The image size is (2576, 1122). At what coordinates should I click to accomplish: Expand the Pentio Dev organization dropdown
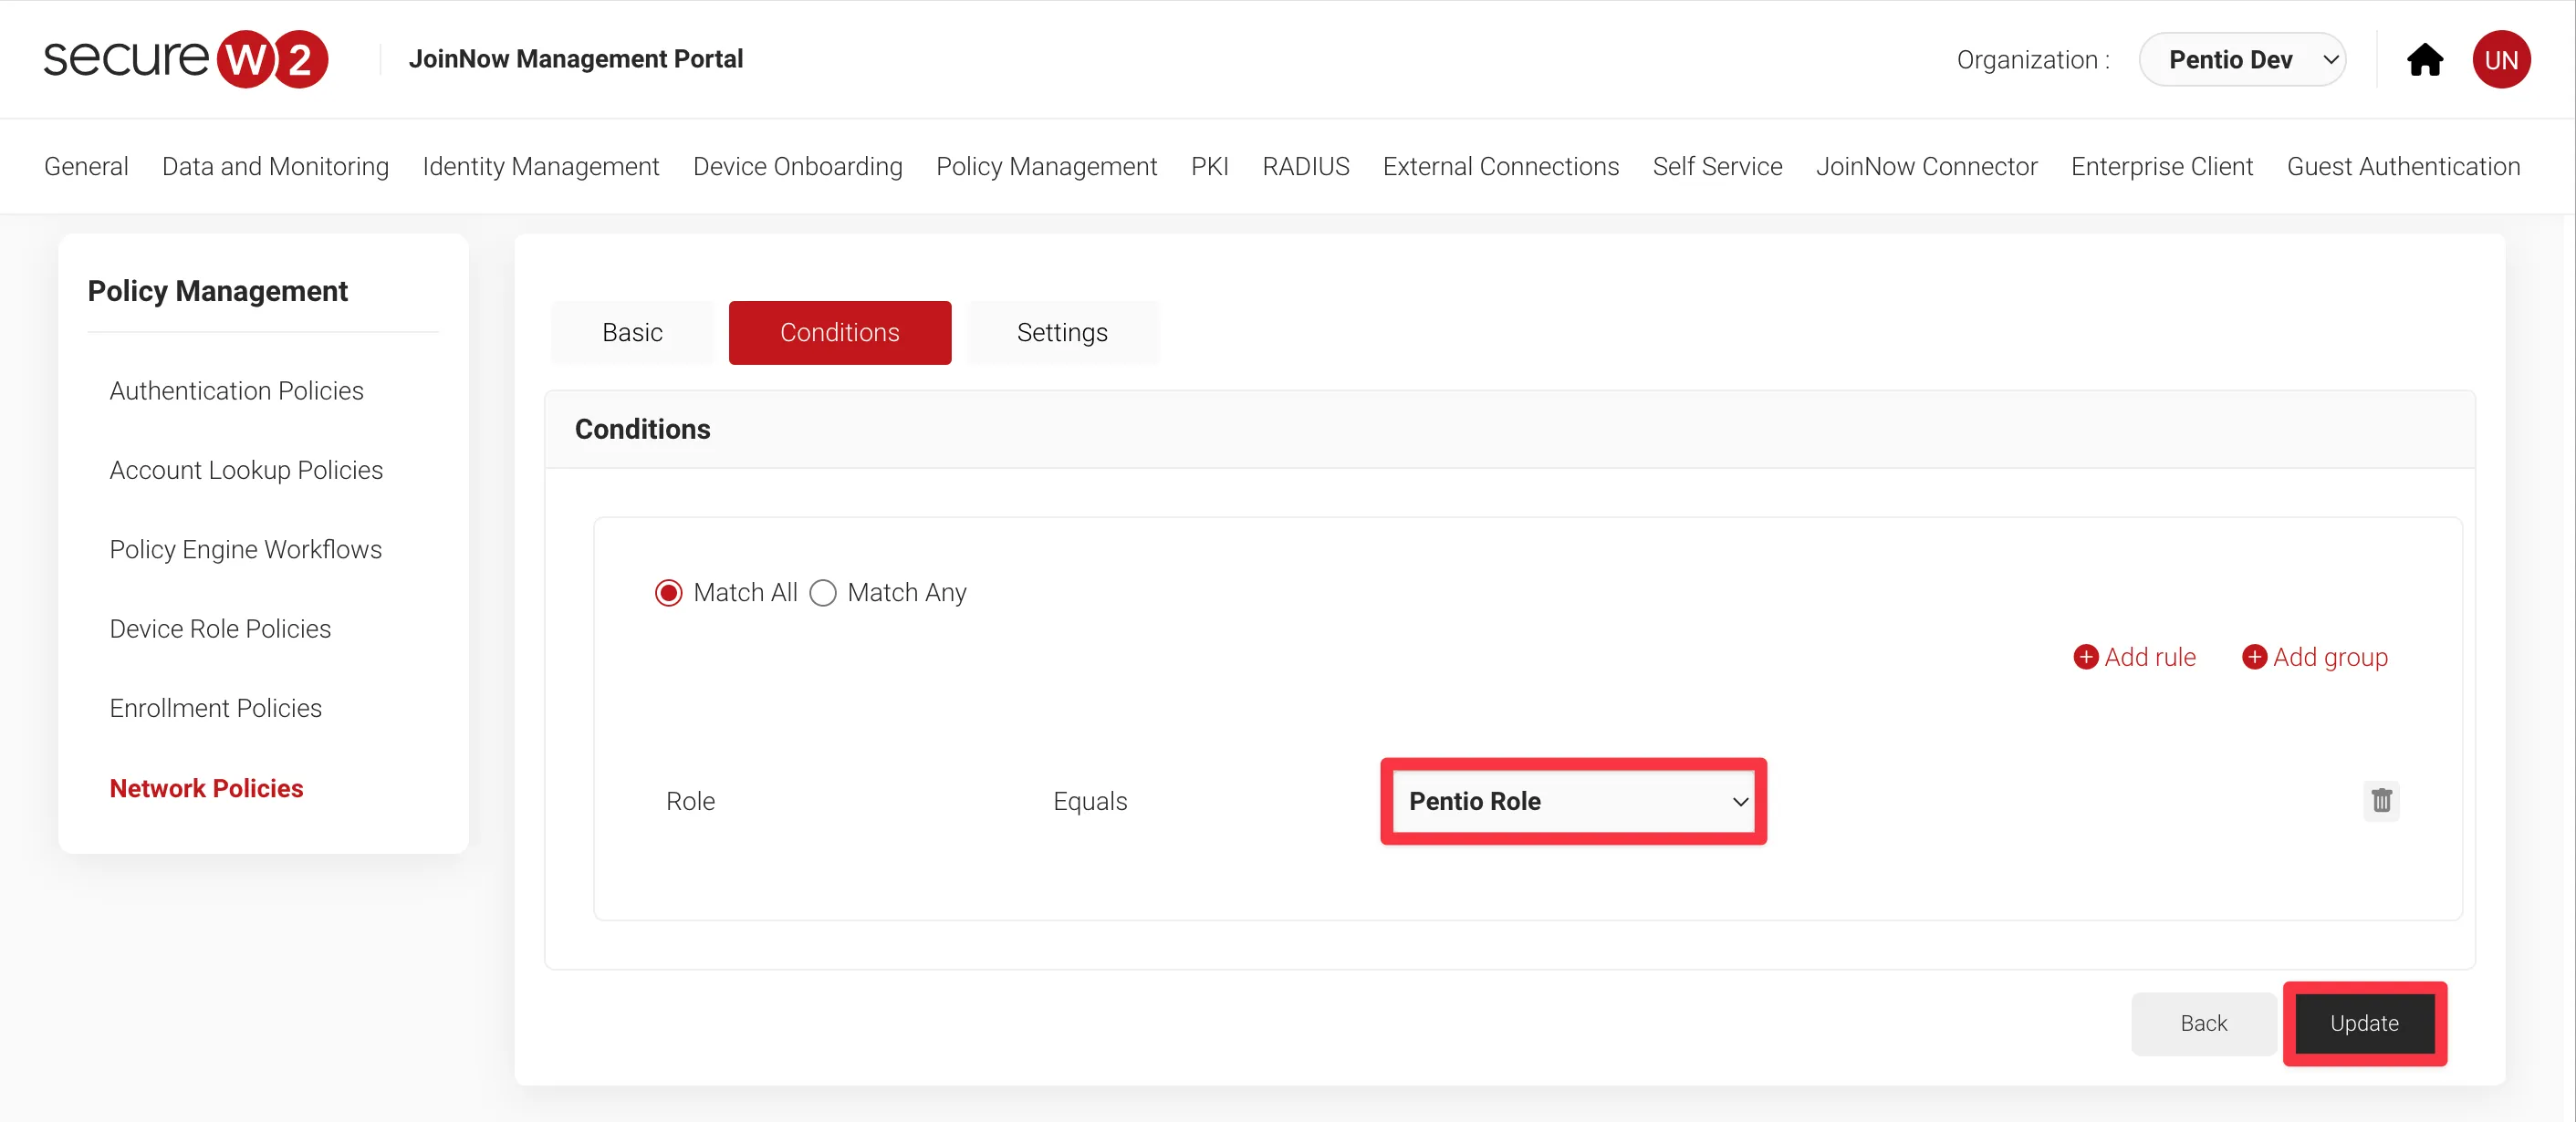coord(2242,60)
